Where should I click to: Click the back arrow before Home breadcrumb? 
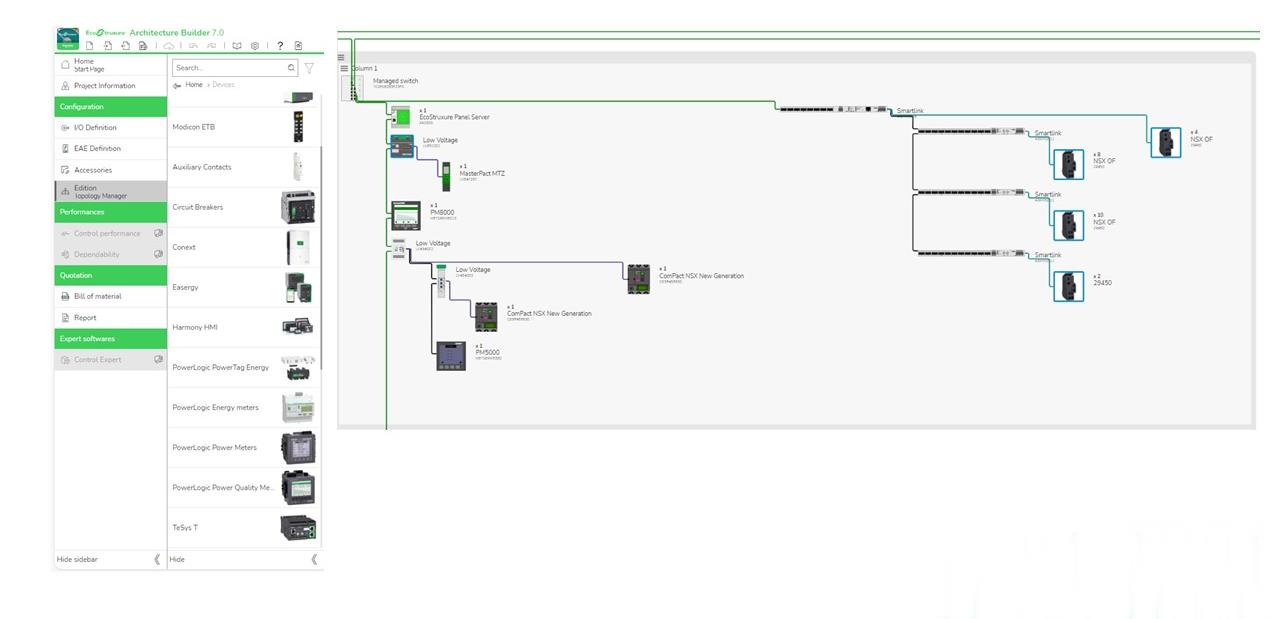177,85
